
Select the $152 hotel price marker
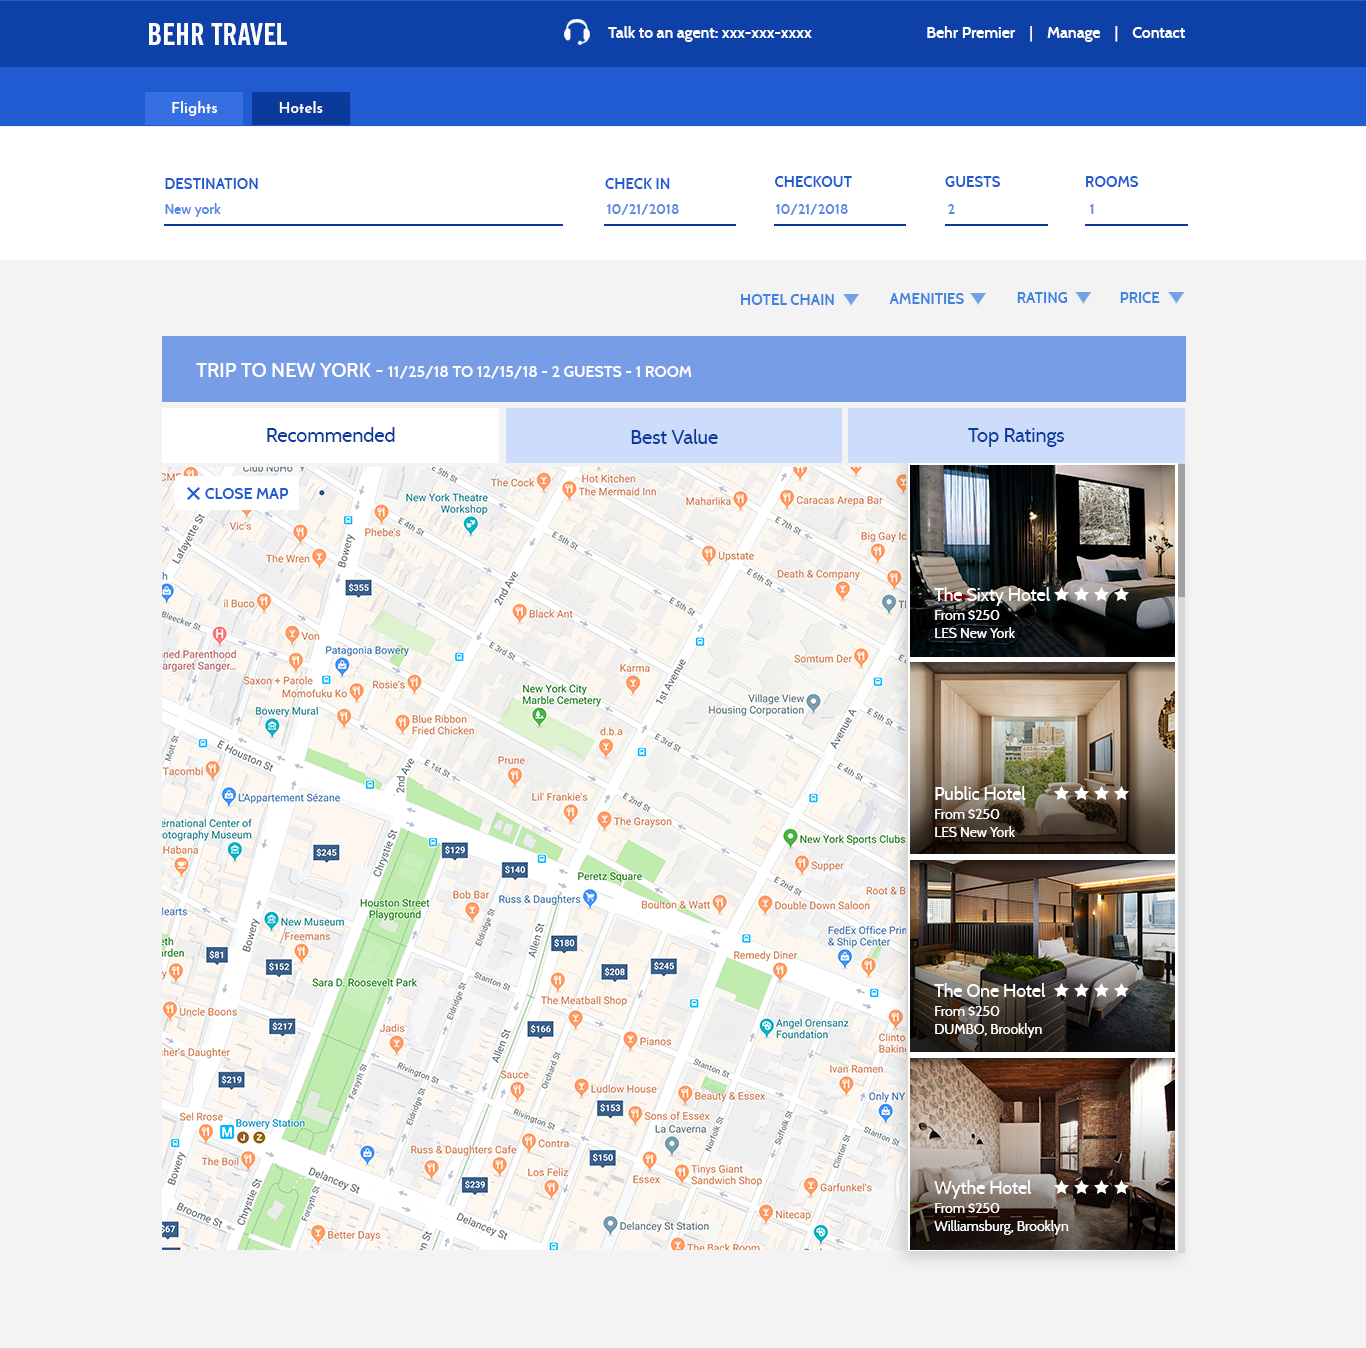(x=279, y=967)
